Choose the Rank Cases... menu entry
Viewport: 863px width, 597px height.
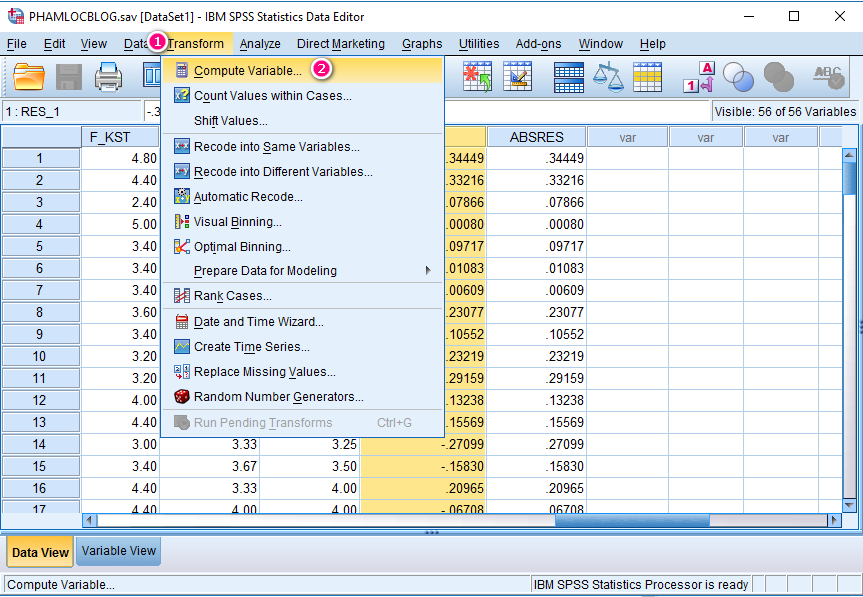pyautogui.click(x=303, y=296)
